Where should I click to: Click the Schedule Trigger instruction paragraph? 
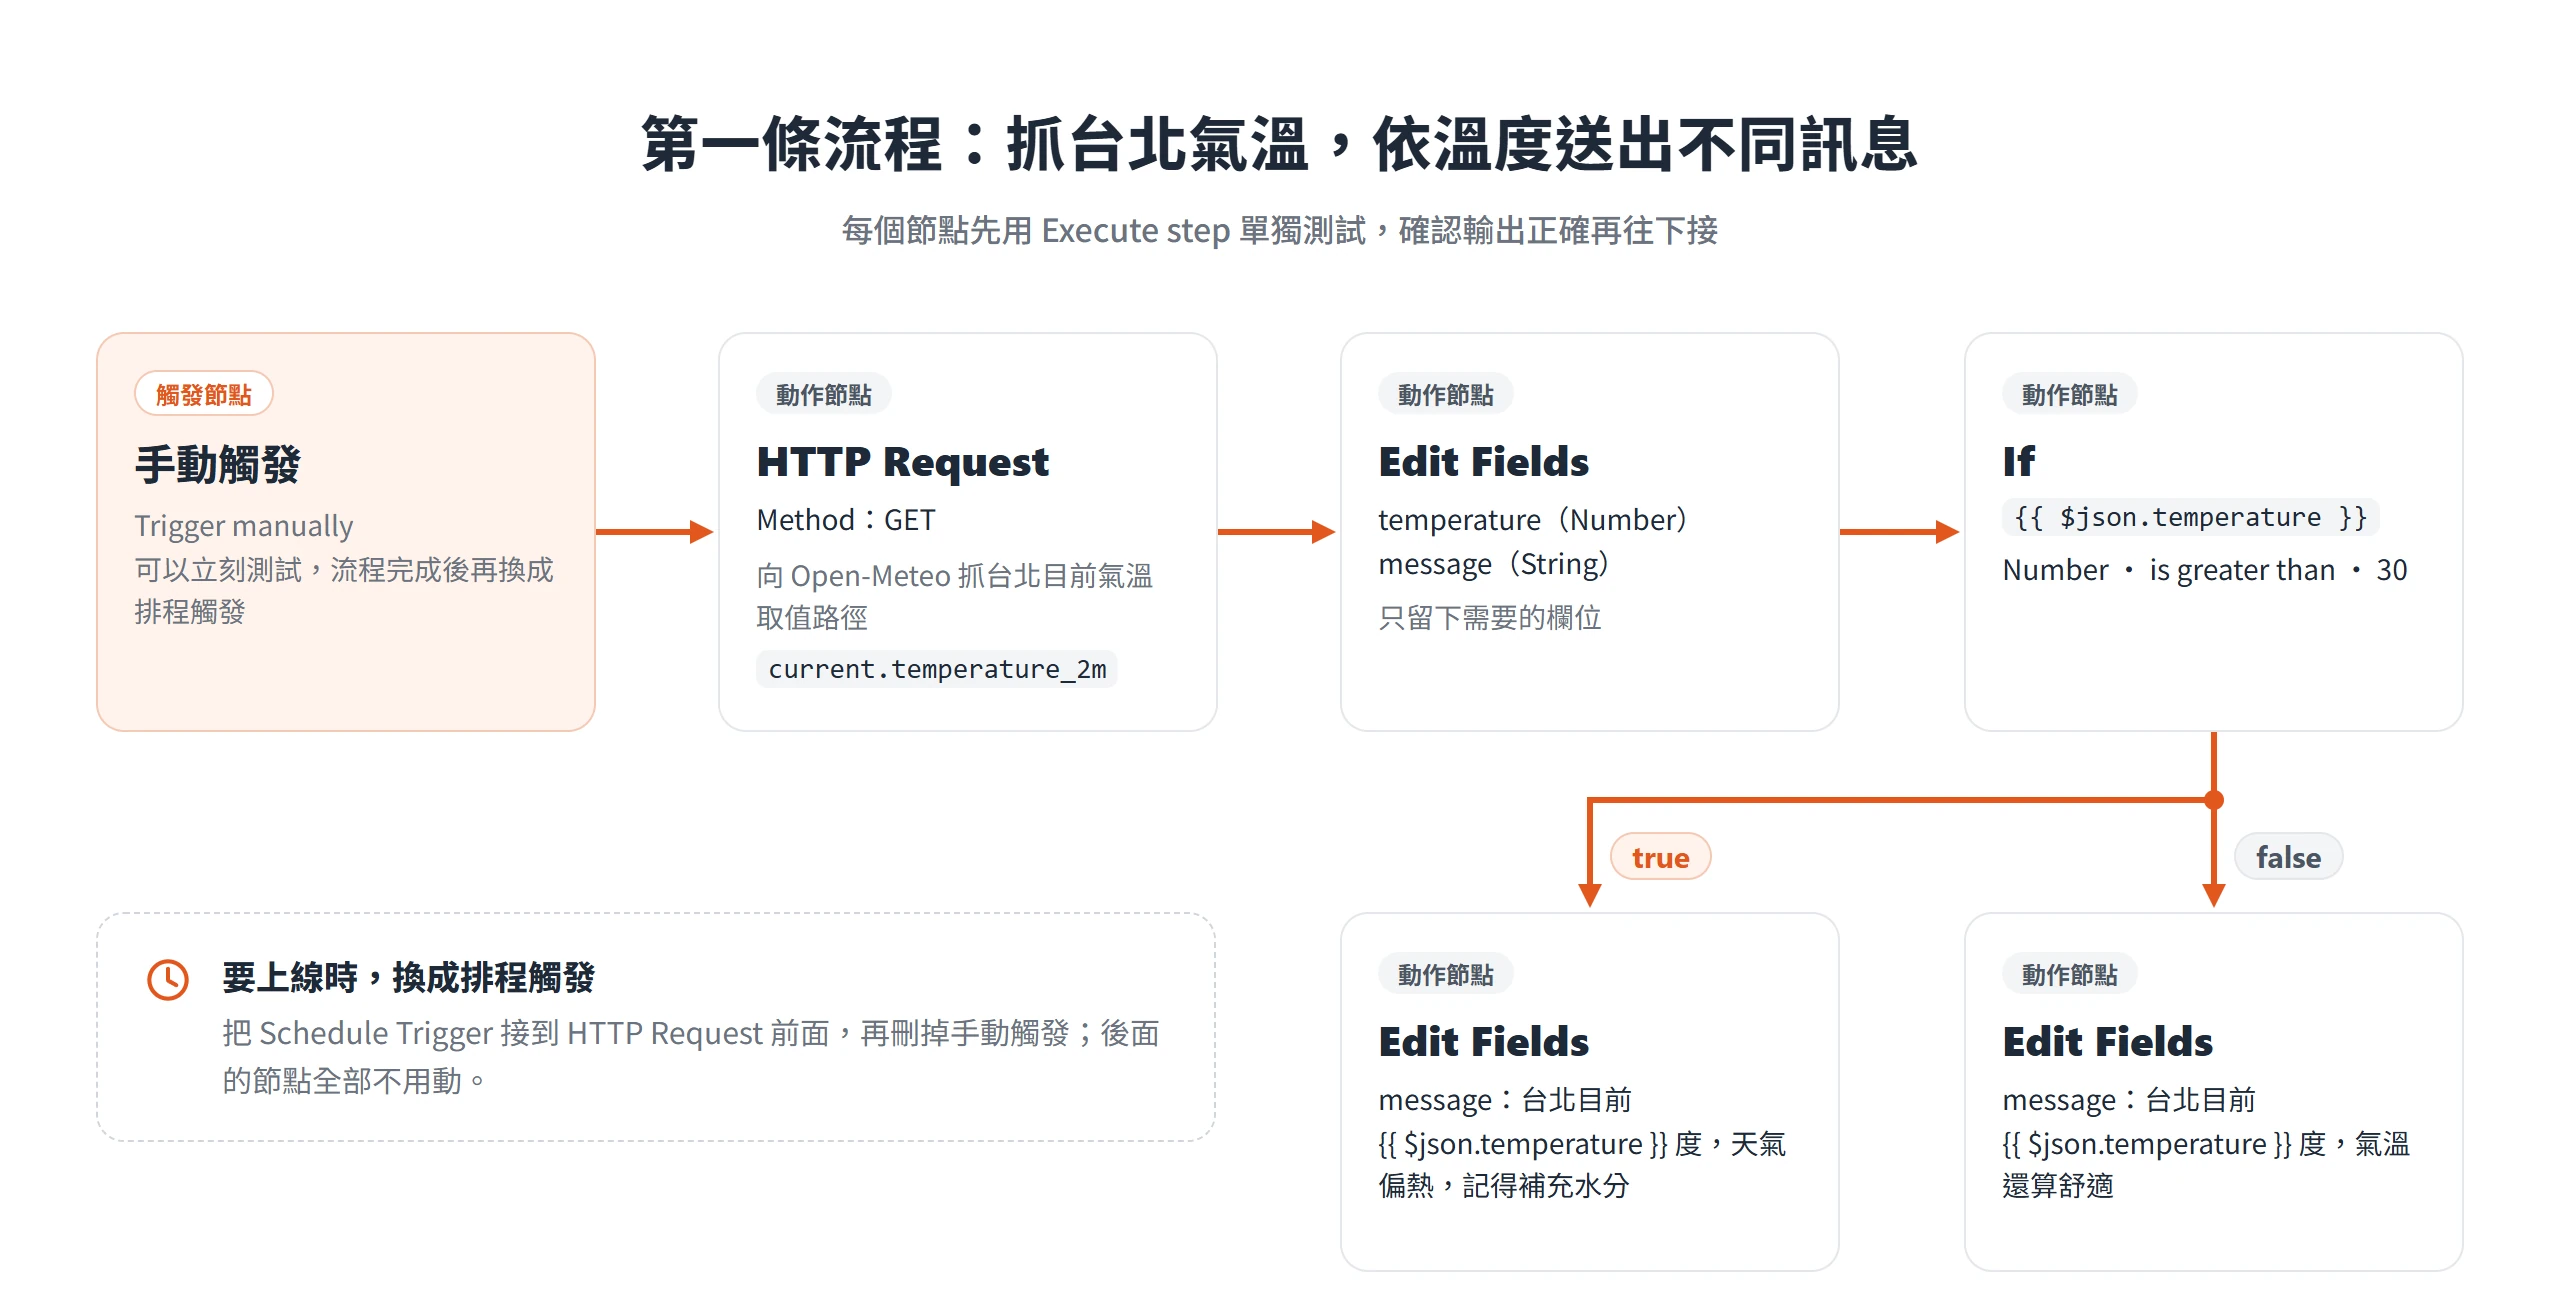point(691,1057)
